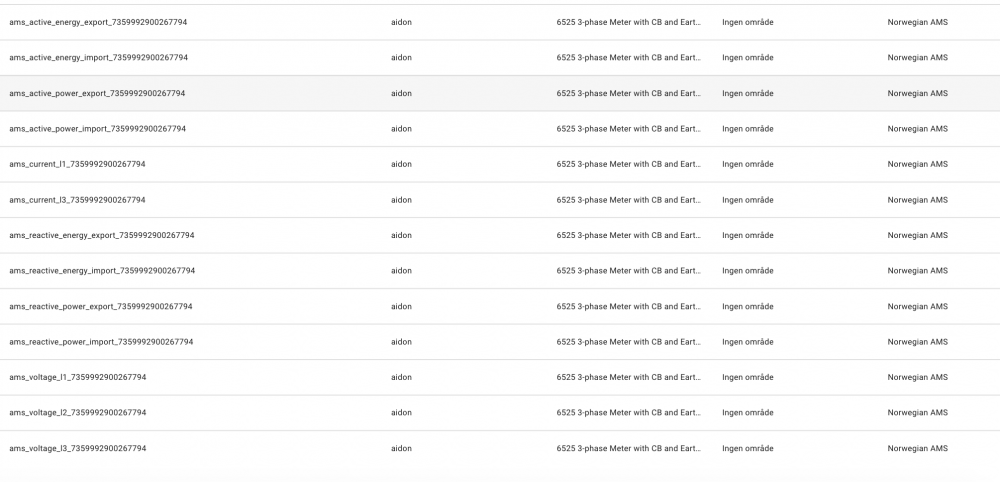The width and height of the screenshot is (1000, 482).
Task: Click 'aidon' in the ams_voltage_l3 row
Action: coord(401,448)
